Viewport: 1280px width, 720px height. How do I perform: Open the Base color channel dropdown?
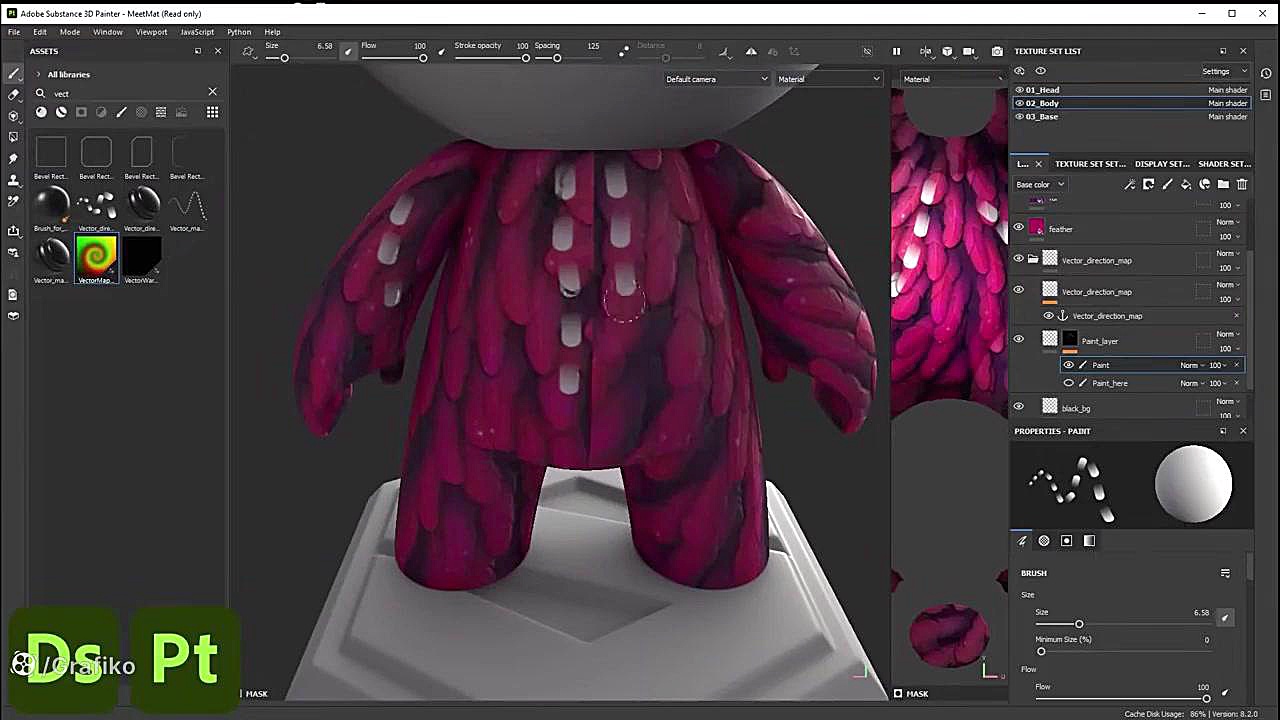[1040, 184]
